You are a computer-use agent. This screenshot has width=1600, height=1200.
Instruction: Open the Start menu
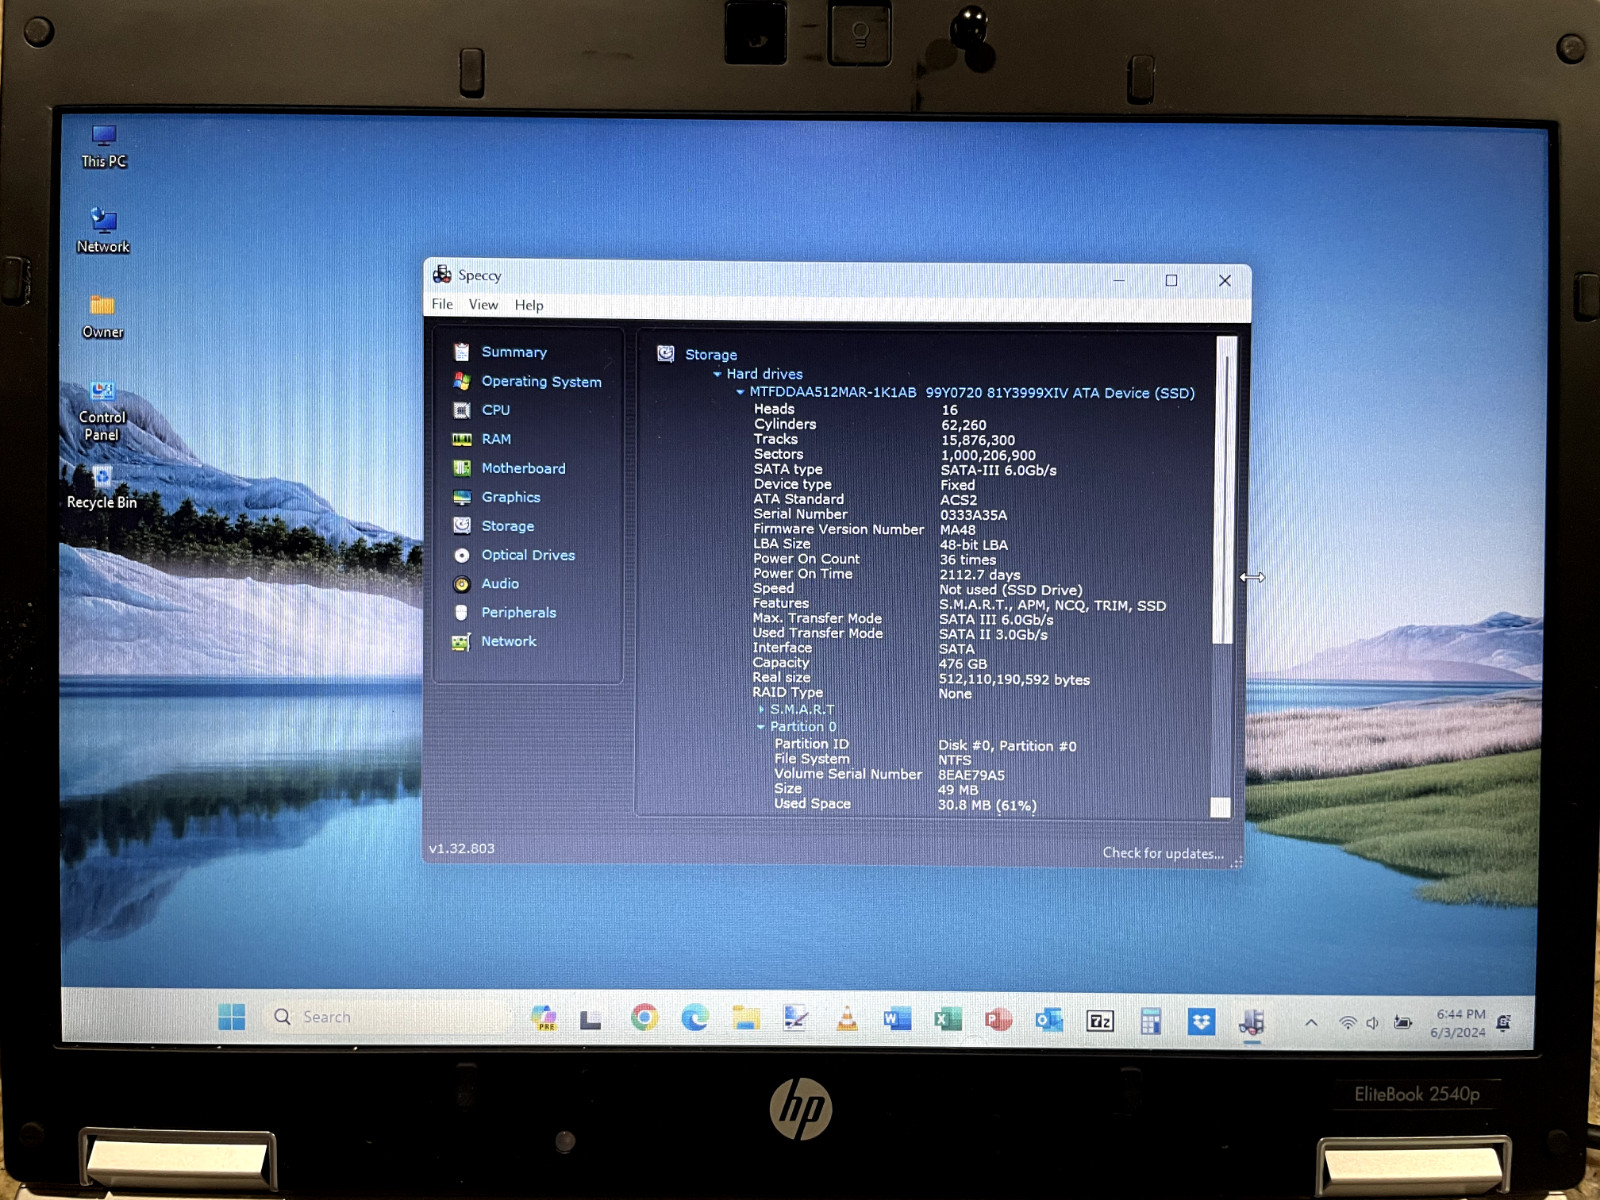[x=231, y=1017]
